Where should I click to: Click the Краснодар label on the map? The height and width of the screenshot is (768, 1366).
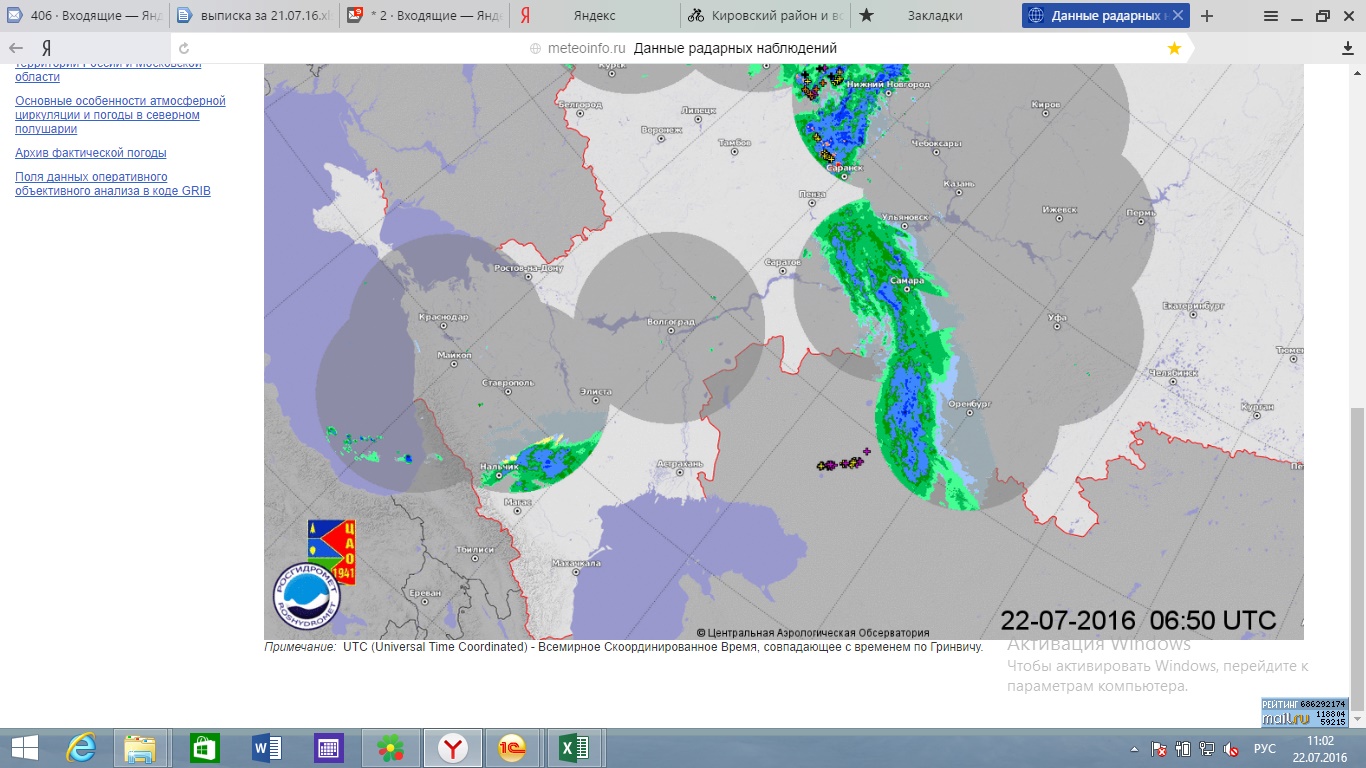pyautogui.click(x=445, y=317)
